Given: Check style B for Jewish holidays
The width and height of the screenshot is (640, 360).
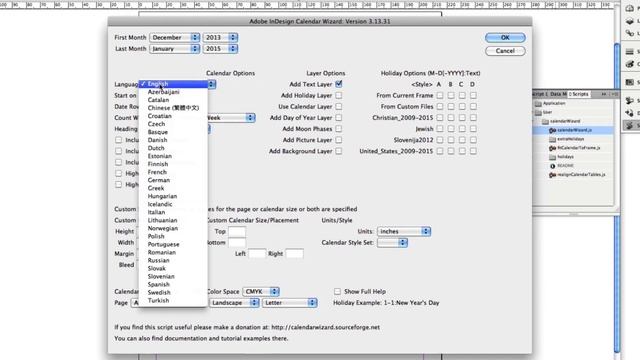Looking at the screenshot, I should pos(451,129).
